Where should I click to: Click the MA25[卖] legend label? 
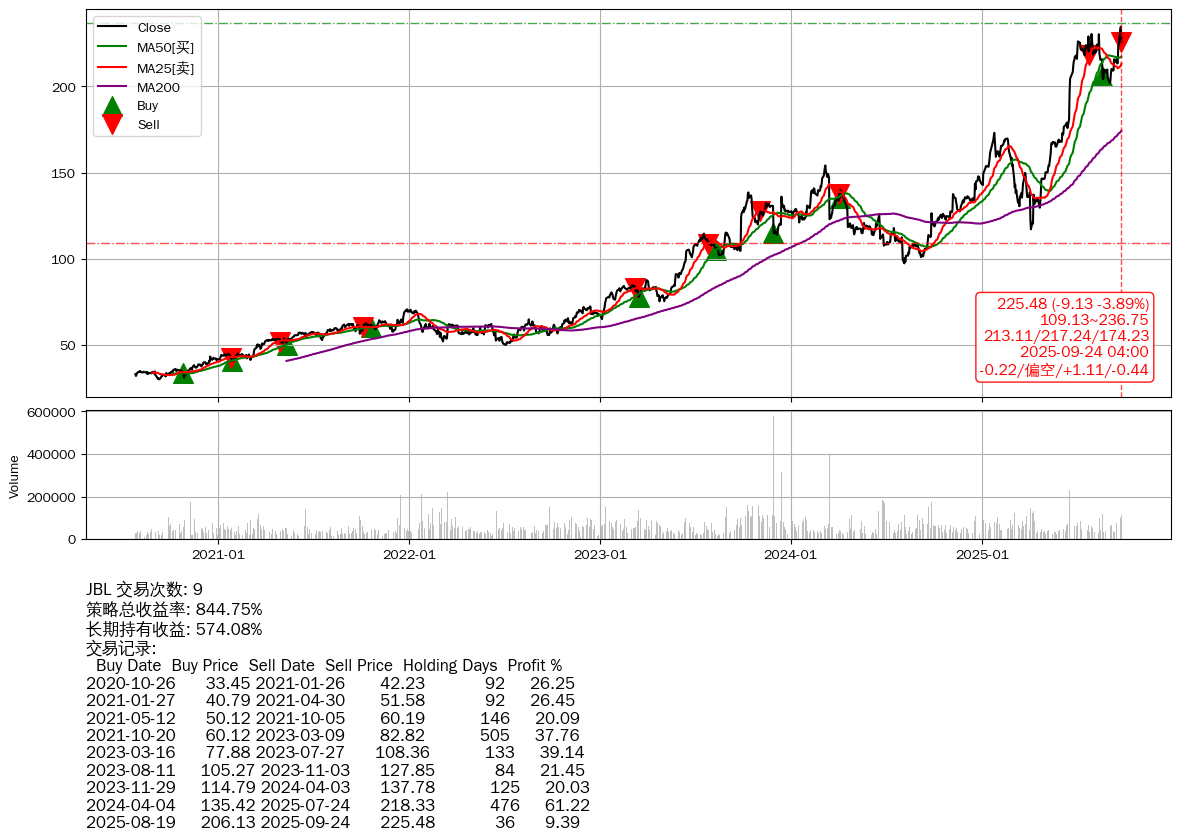pos(165,68)
